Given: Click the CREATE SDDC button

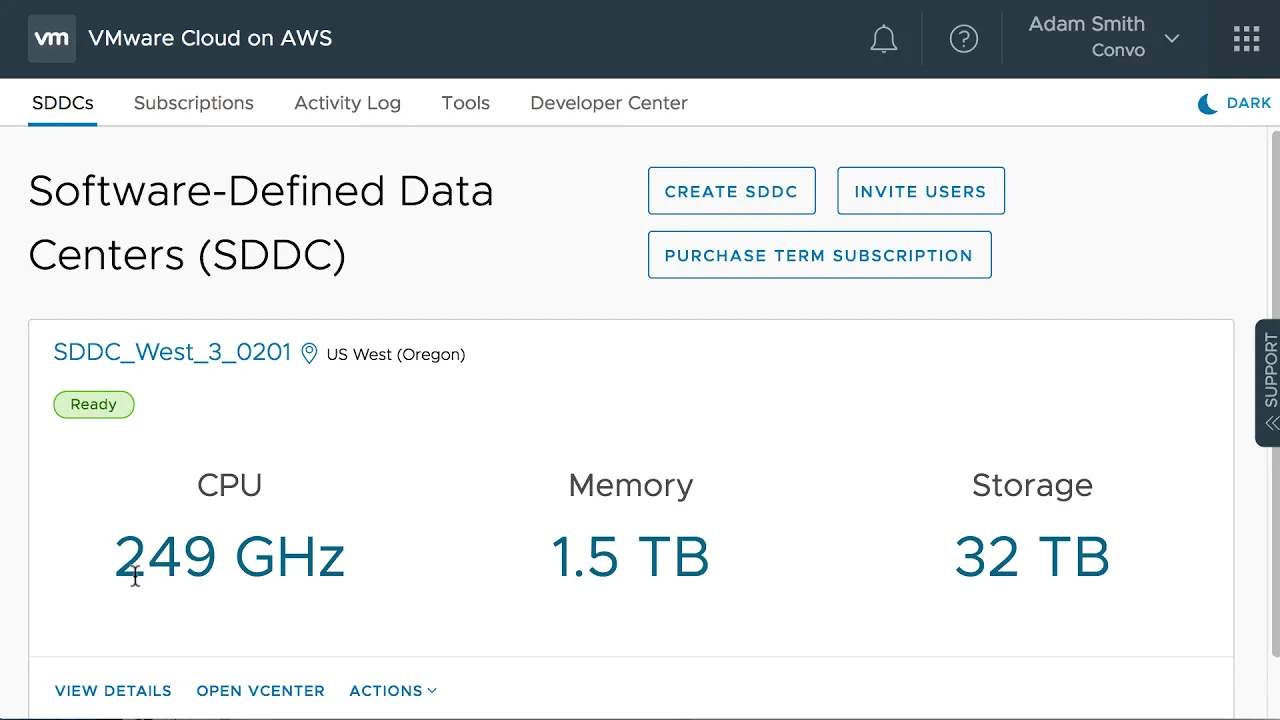Looking at the screenshot, I should tap(732, 191).
